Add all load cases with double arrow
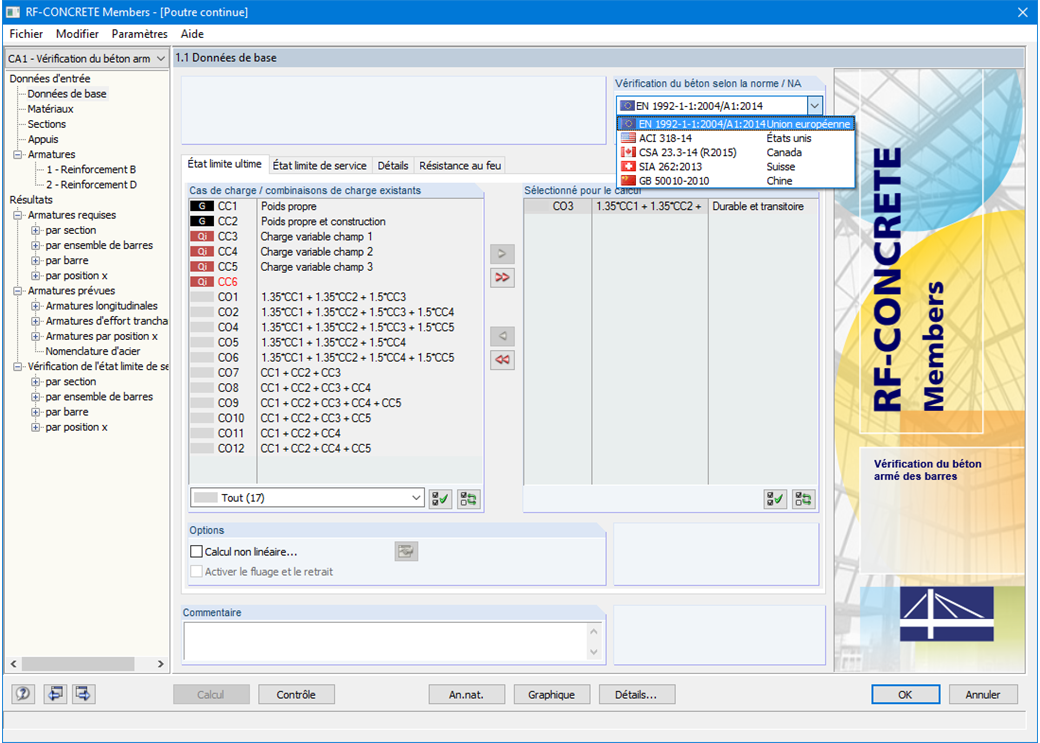1040x743 pixels. 502,277
